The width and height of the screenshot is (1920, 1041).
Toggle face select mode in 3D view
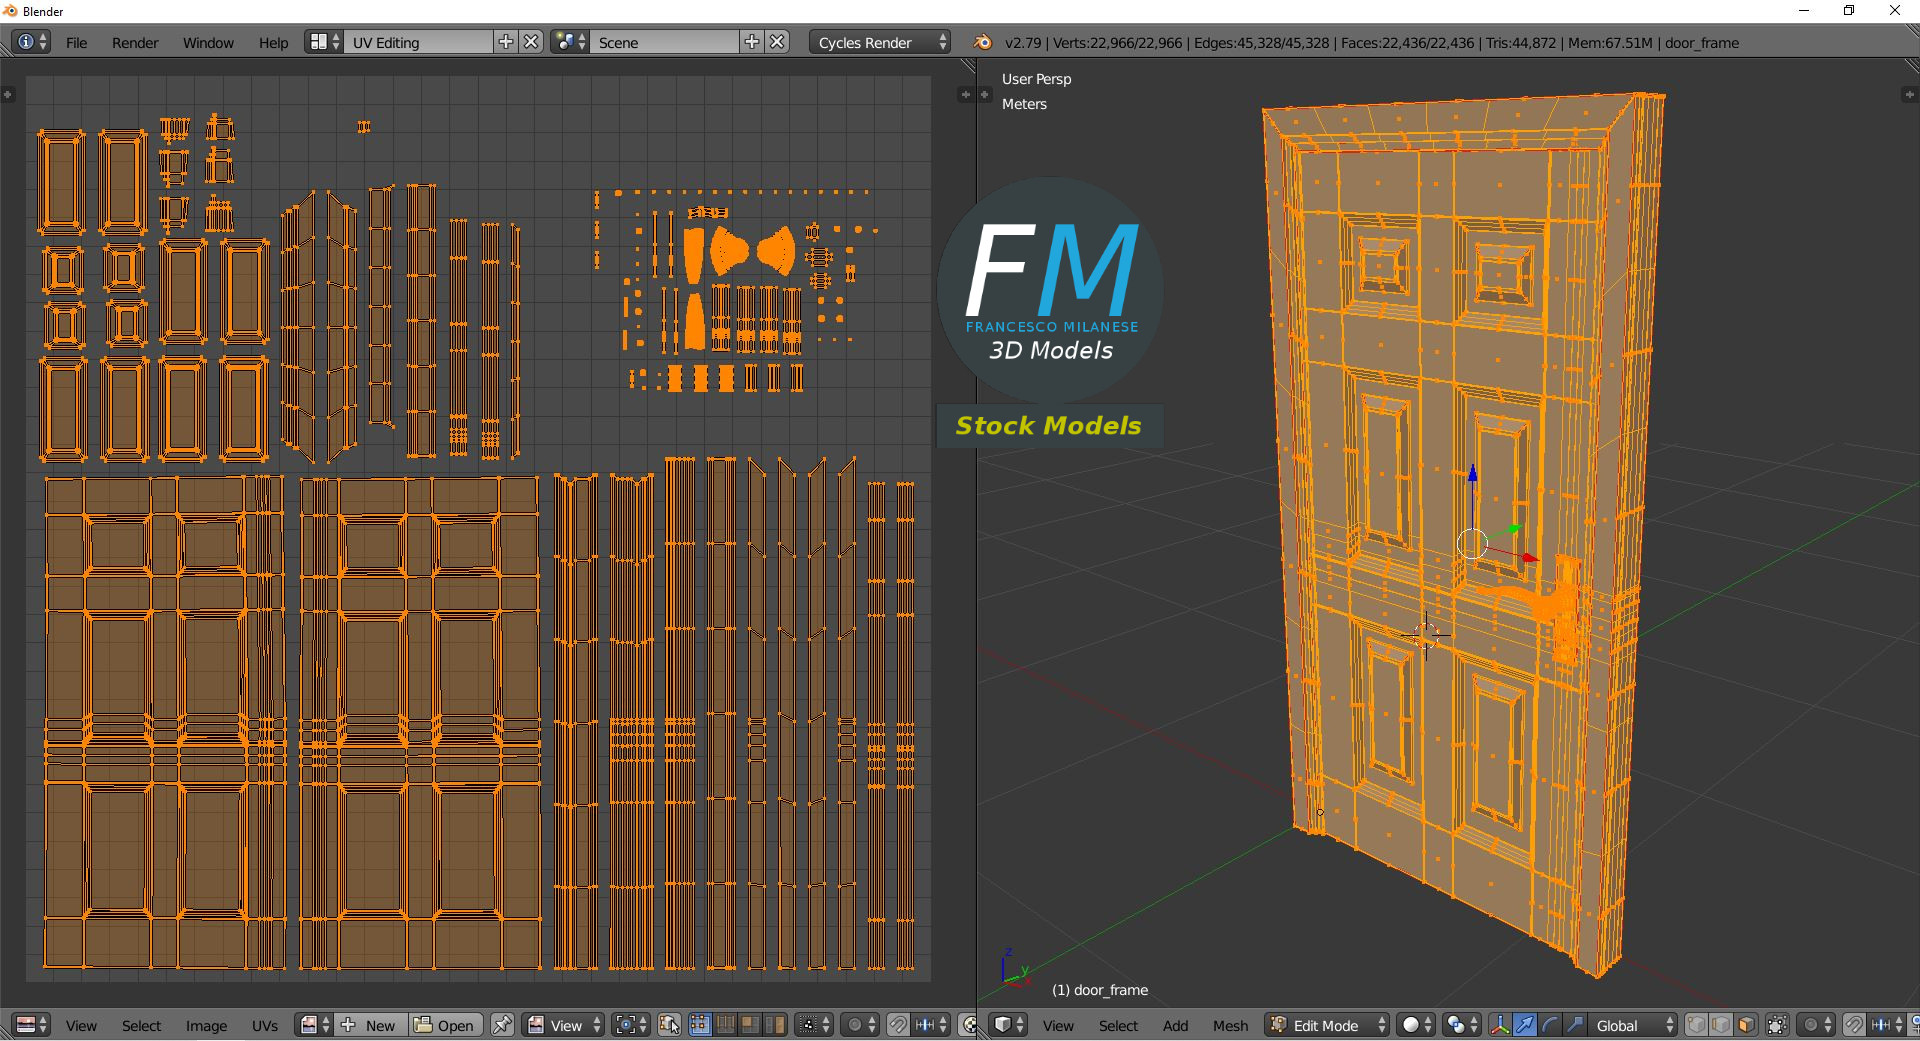pos(1746,1025)
